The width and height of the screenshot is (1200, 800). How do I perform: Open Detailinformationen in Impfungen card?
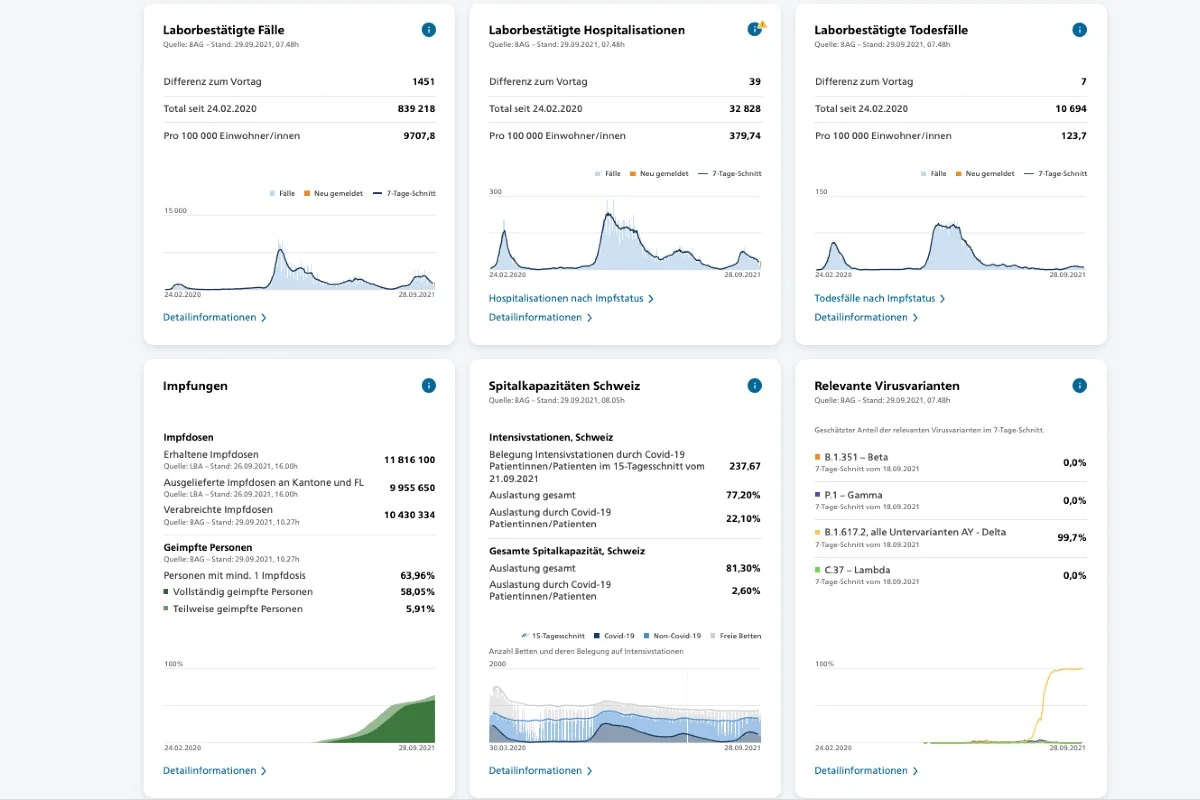click(x=215, y=771)
